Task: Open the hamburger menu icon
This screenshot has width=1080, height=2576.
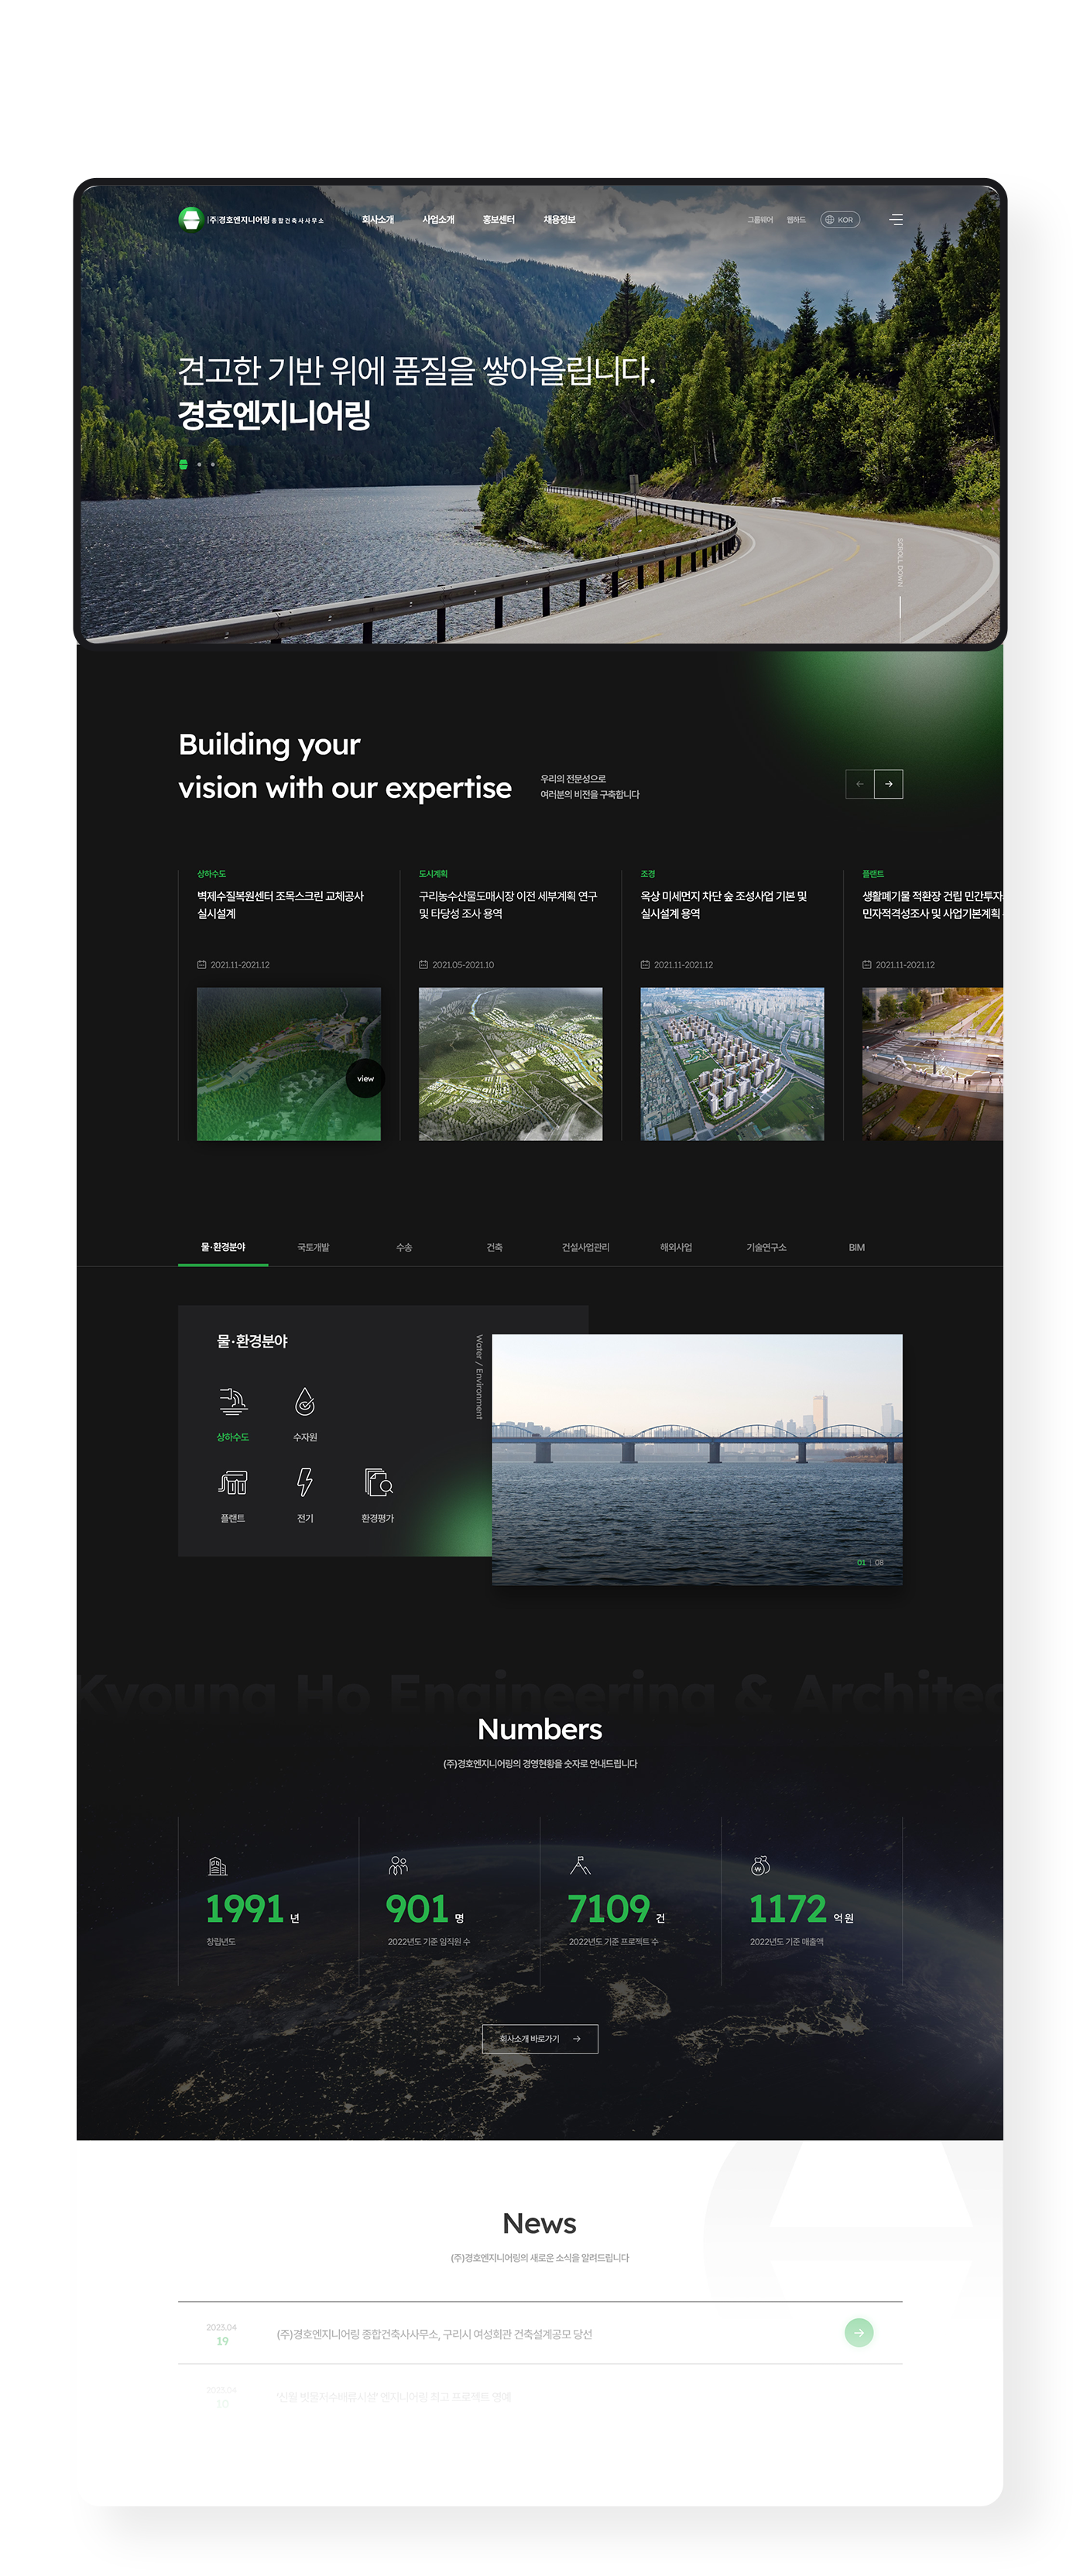Action: (x=896, y=220)
